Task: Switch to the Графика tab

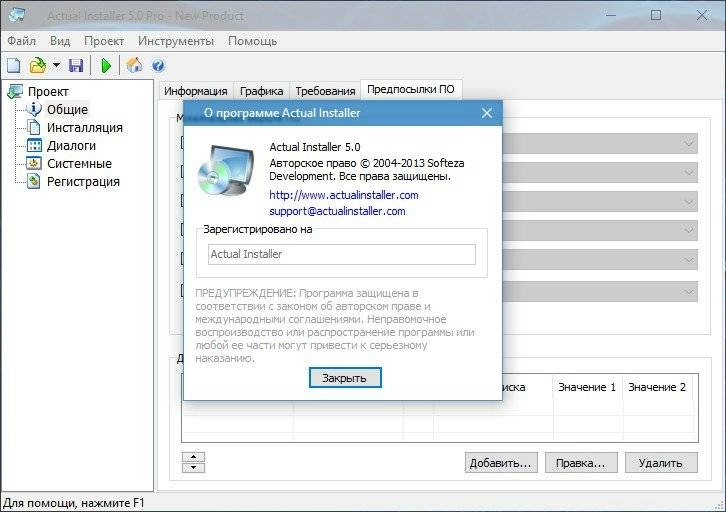Action: coord(262,91)
